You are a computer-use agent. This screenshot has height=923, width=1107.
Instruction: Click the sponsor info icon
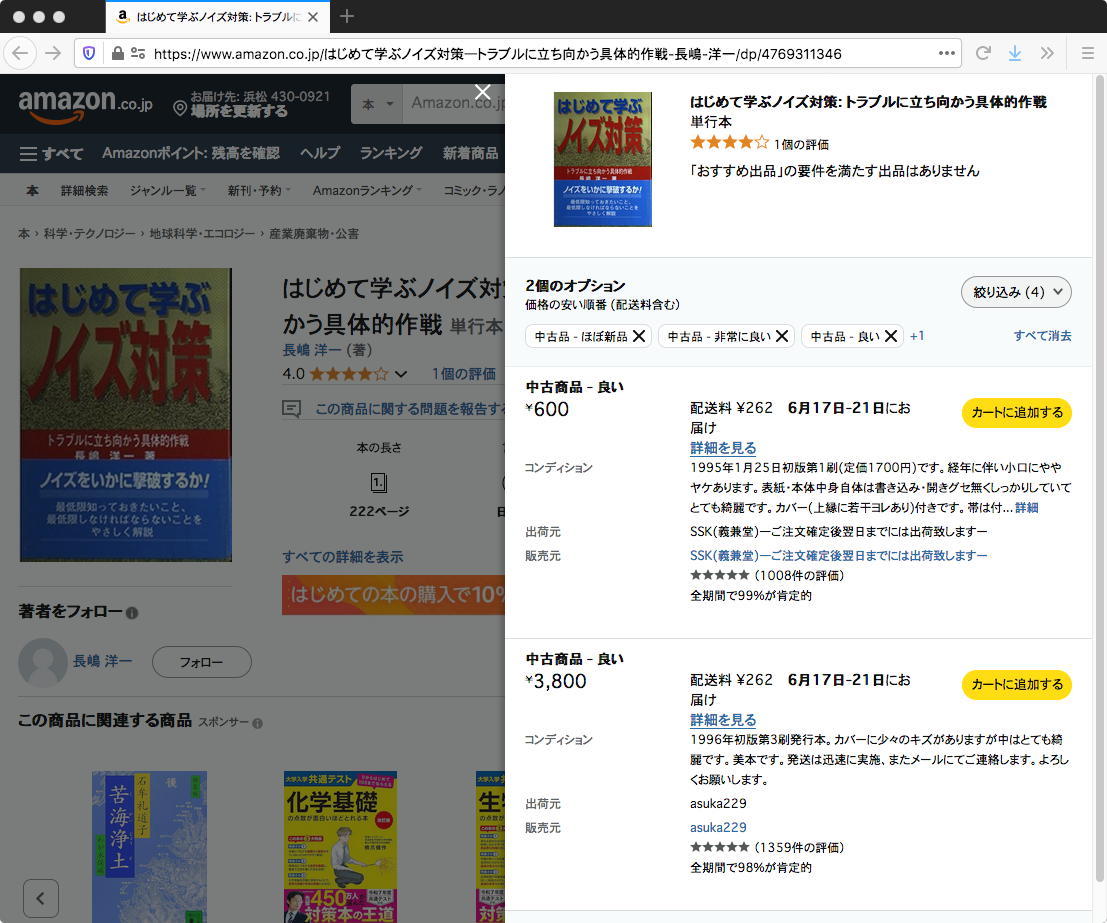pyautogui.click(x=258, y=723)
